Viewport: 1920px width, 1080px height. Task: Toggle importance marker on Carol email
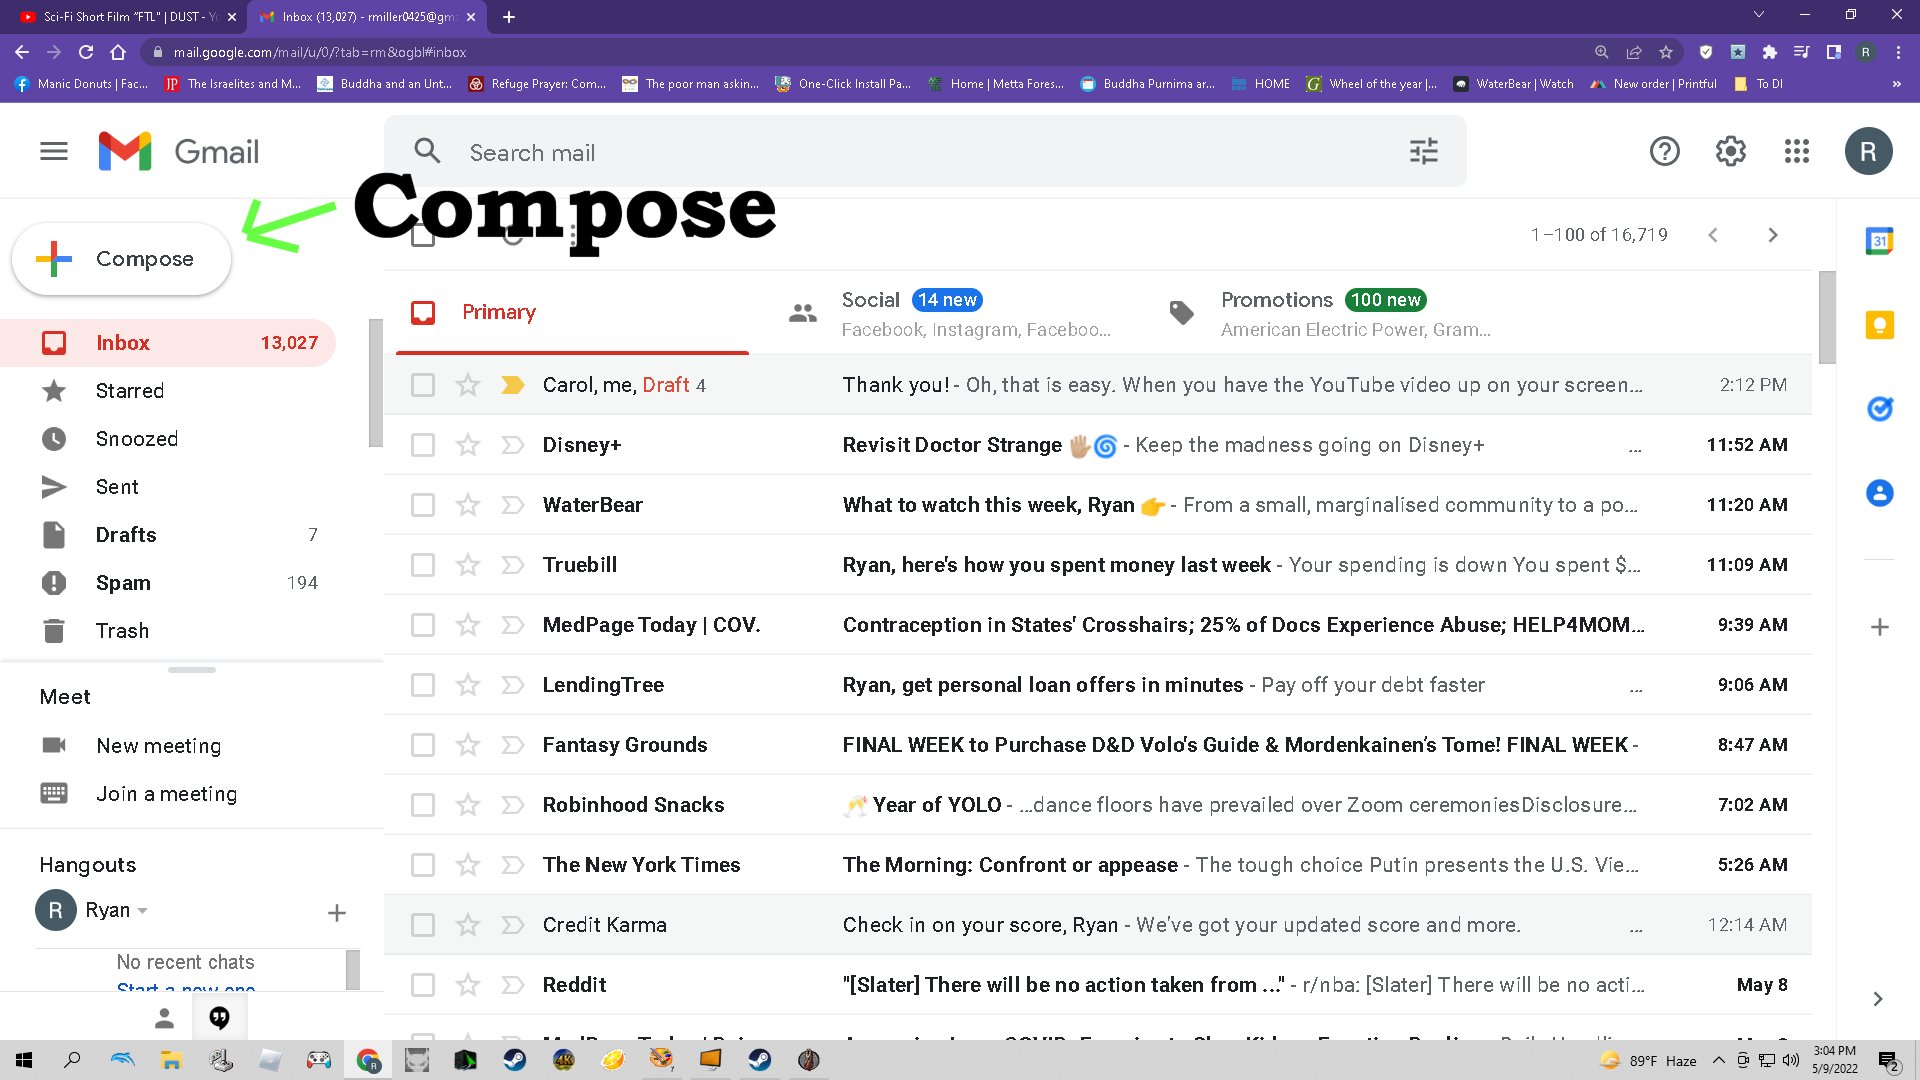[x=512, y=385]
